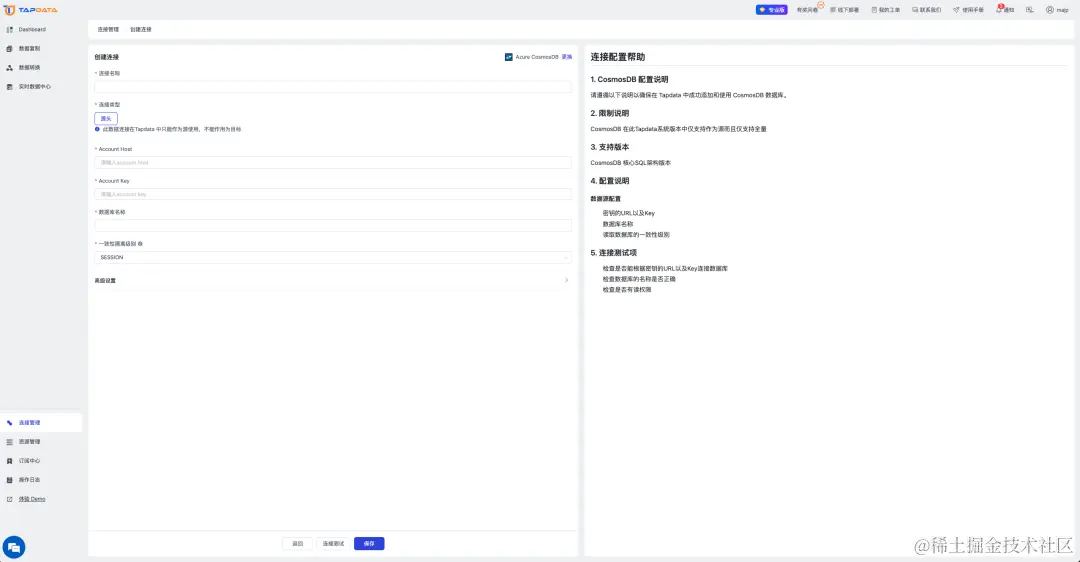Open the 体验 Demo link
The width and height of the screenshot is (1080, 562).
[x=32, y=499]
